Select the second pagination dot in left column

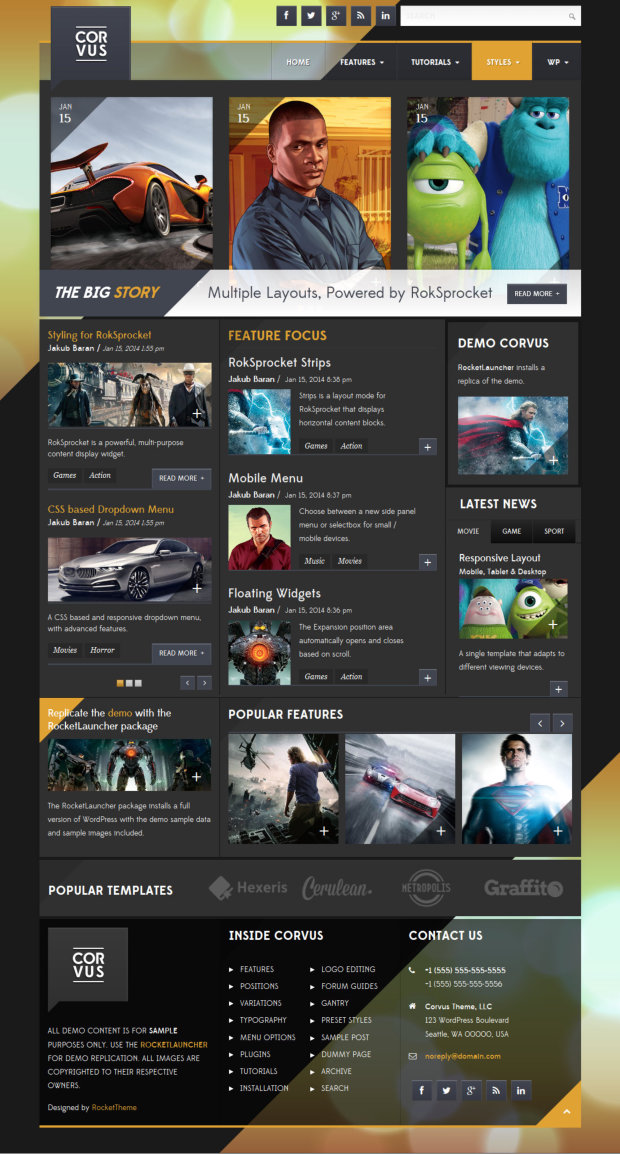click(x=129, y=683)
